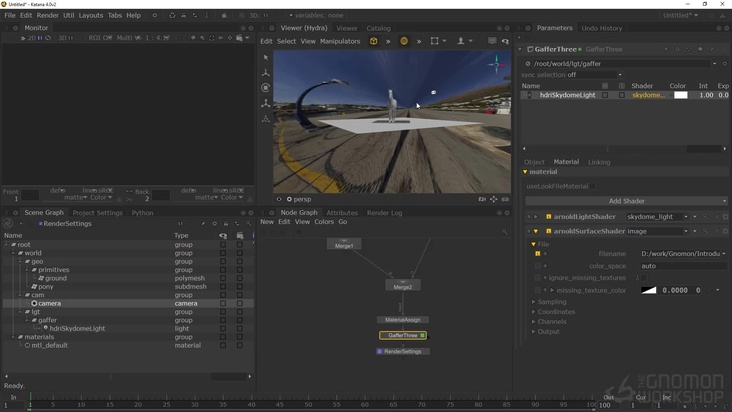Switch to the Catalog tab

(x=378, y=28)
